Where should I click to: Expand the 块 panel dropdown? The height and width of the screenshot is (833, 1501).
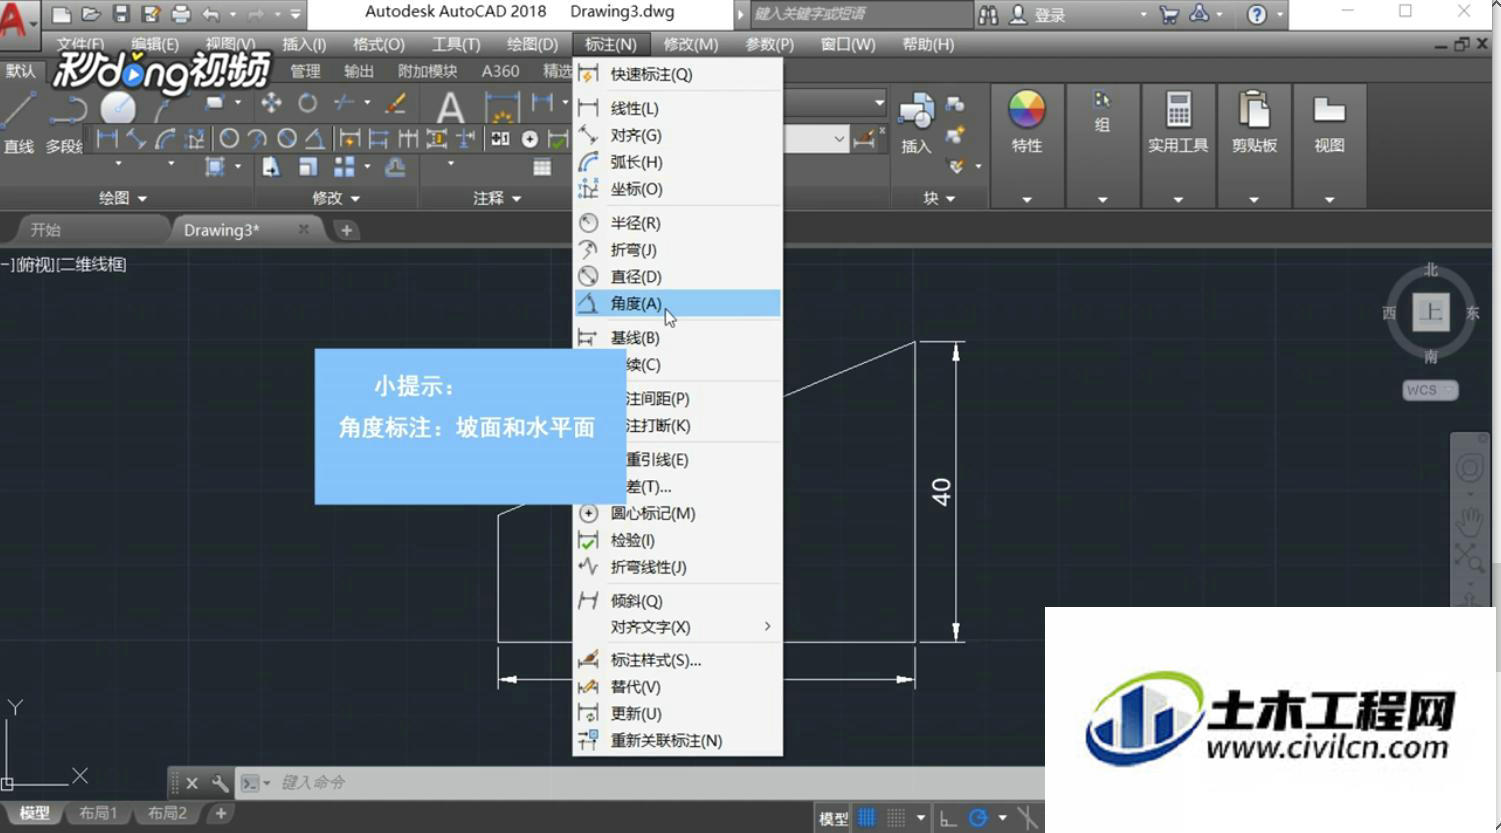pyautogui.click(x=939, y=198)
